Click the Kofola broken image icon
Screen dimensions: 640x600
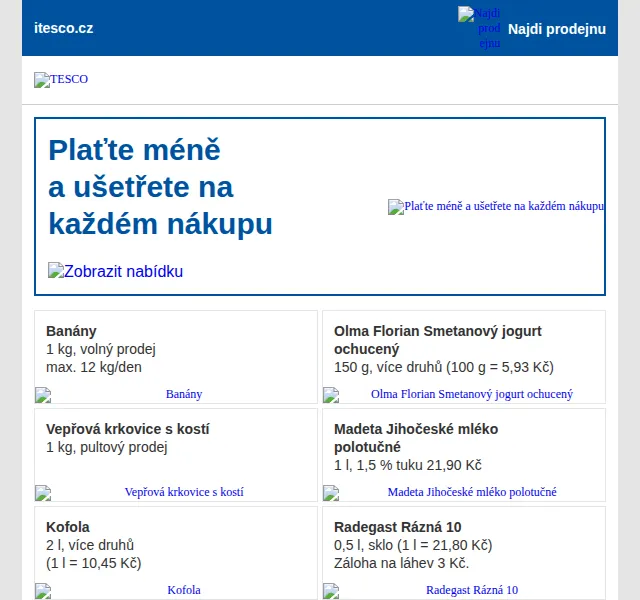coord(43,591)
